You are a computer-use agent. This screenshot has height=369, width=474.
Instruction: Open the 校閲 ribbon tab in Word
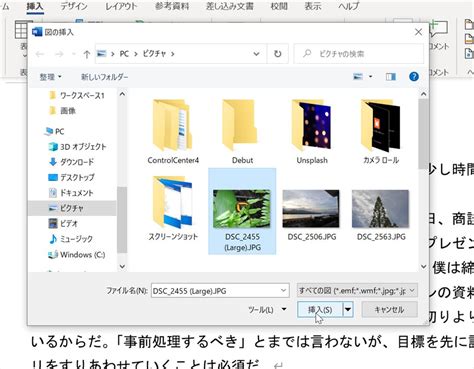click(x=279, y=7)
